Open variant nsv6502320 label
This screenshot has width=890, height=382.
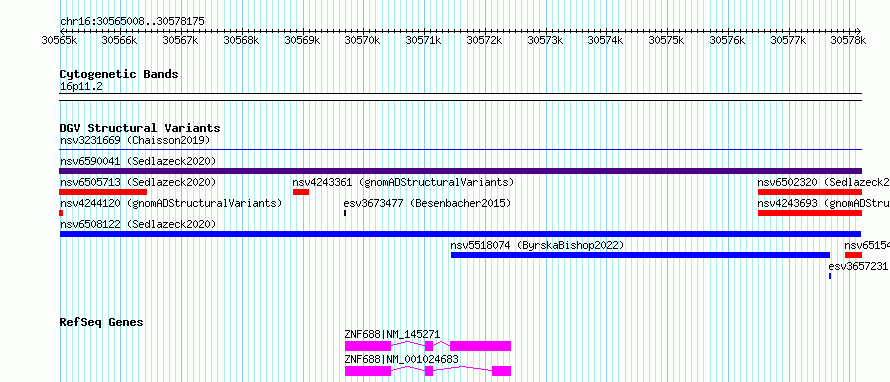tap(824, 182)
